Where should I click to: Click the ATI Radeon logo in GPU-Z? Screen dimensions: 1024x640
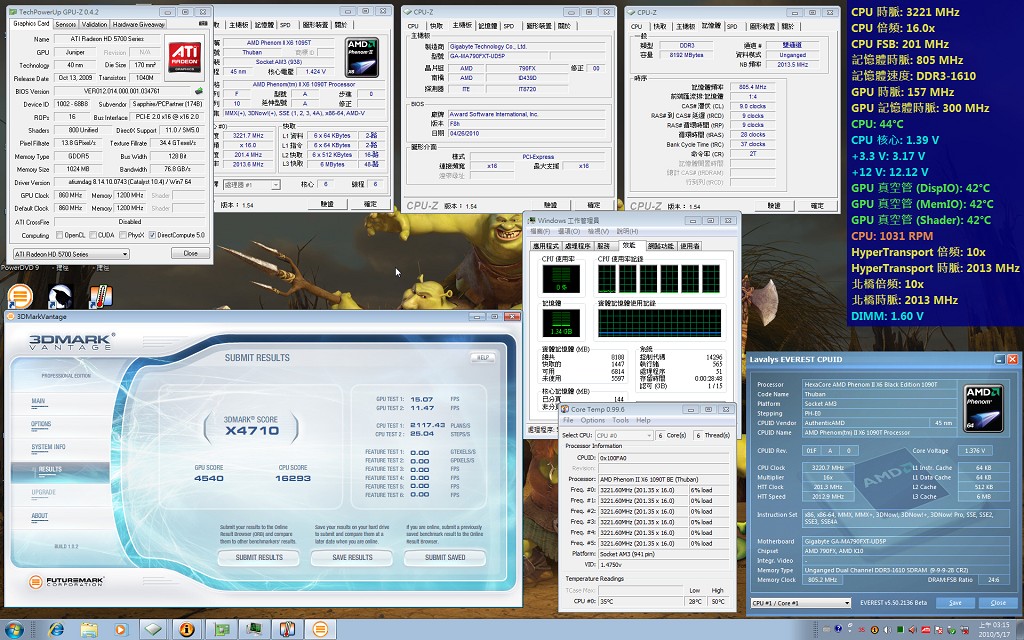185,57
